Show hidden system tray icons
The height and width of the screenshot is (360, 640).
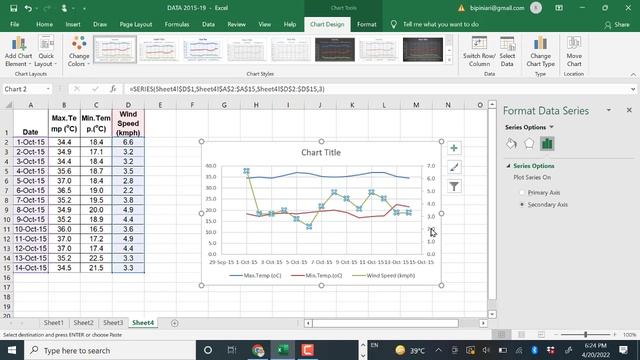pos(438,350)
